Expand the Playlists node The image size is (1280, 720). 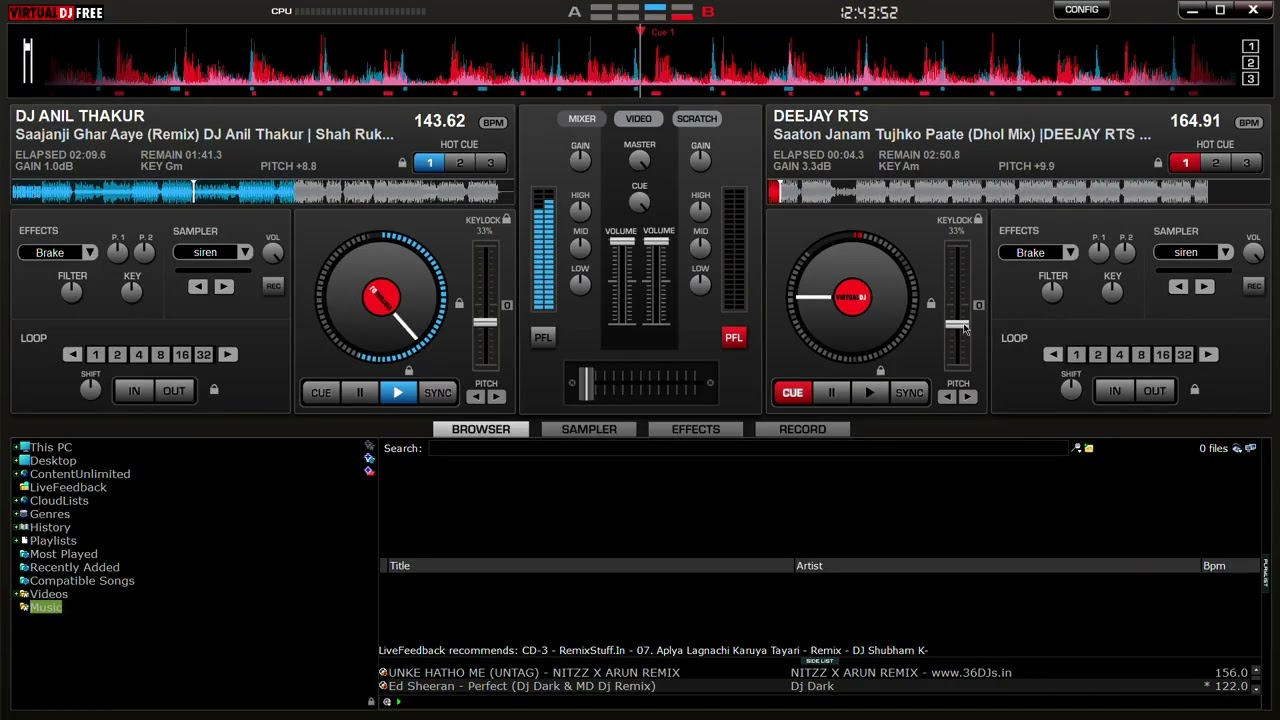(16, 541)
